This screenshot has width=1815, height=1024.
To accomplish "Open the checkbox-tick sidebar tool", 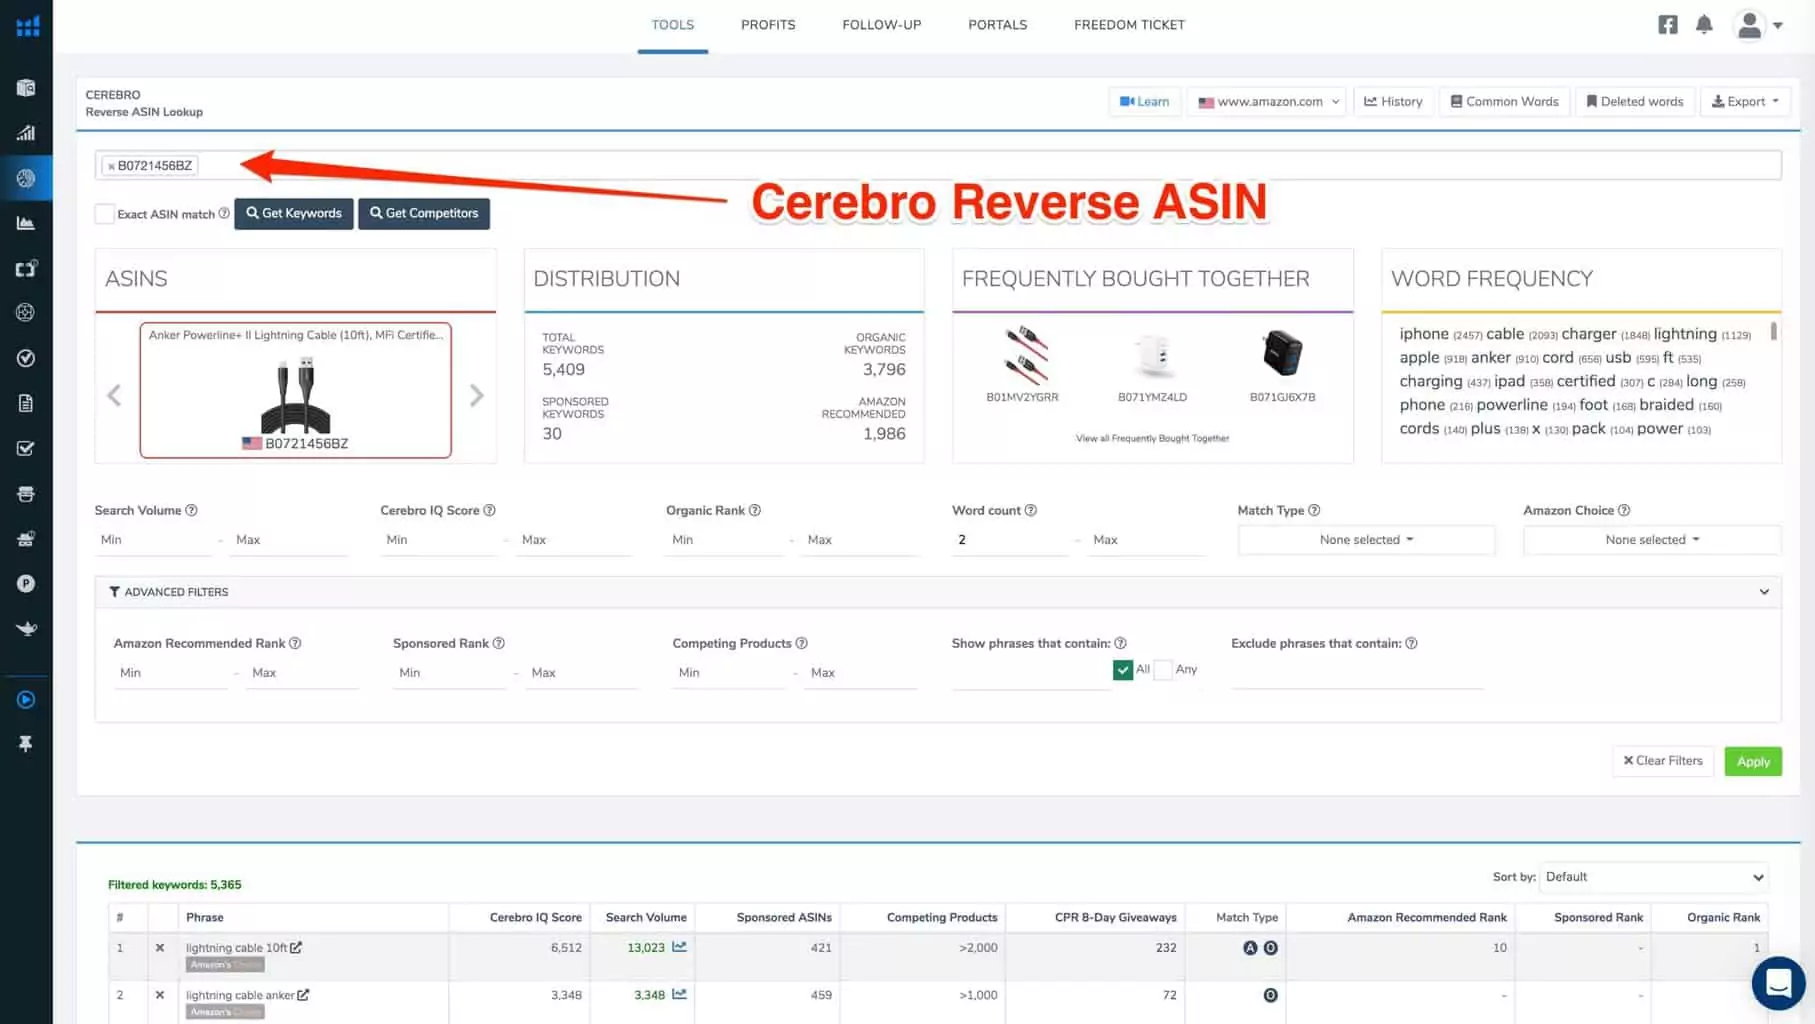I will 26,448.
